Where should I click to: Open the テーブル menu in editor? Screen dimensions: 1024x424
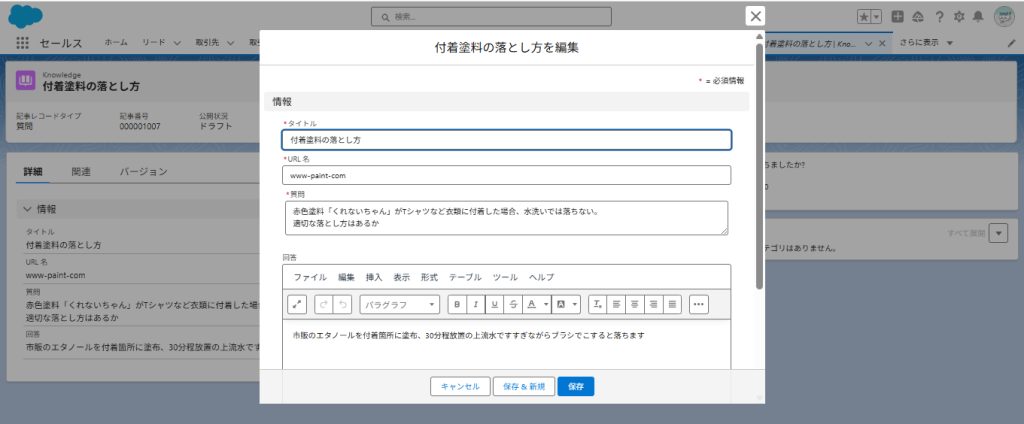click(x=465, y=277)
